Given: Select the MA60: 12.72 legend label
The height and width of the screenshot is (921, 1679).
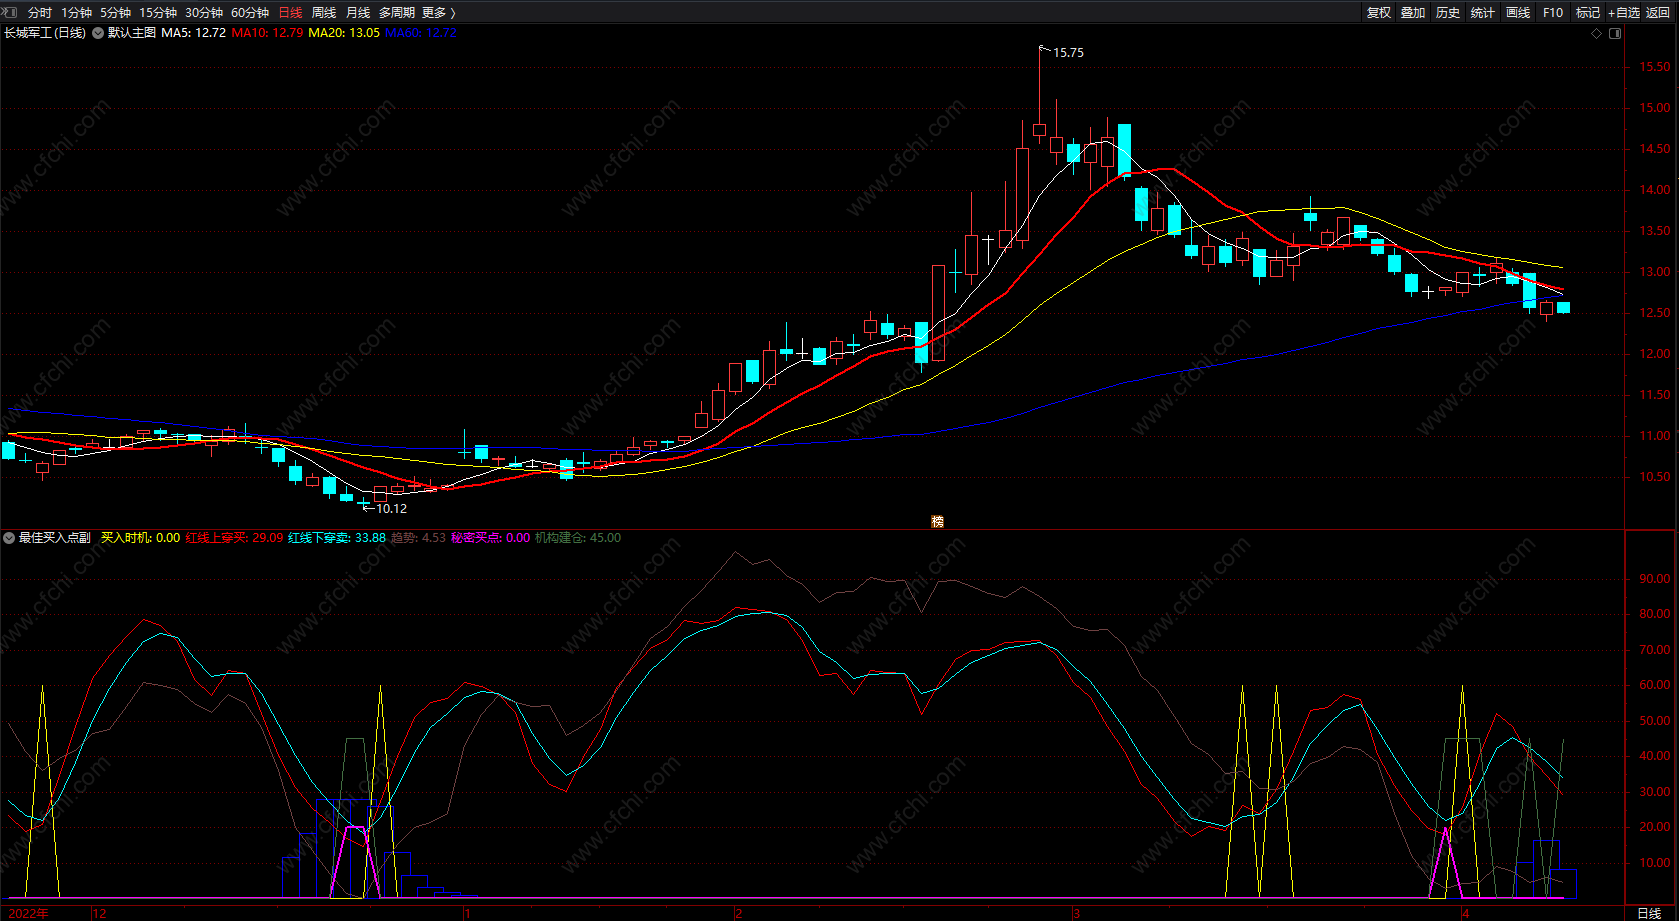Looking at the screenshot, I should 421,33.
